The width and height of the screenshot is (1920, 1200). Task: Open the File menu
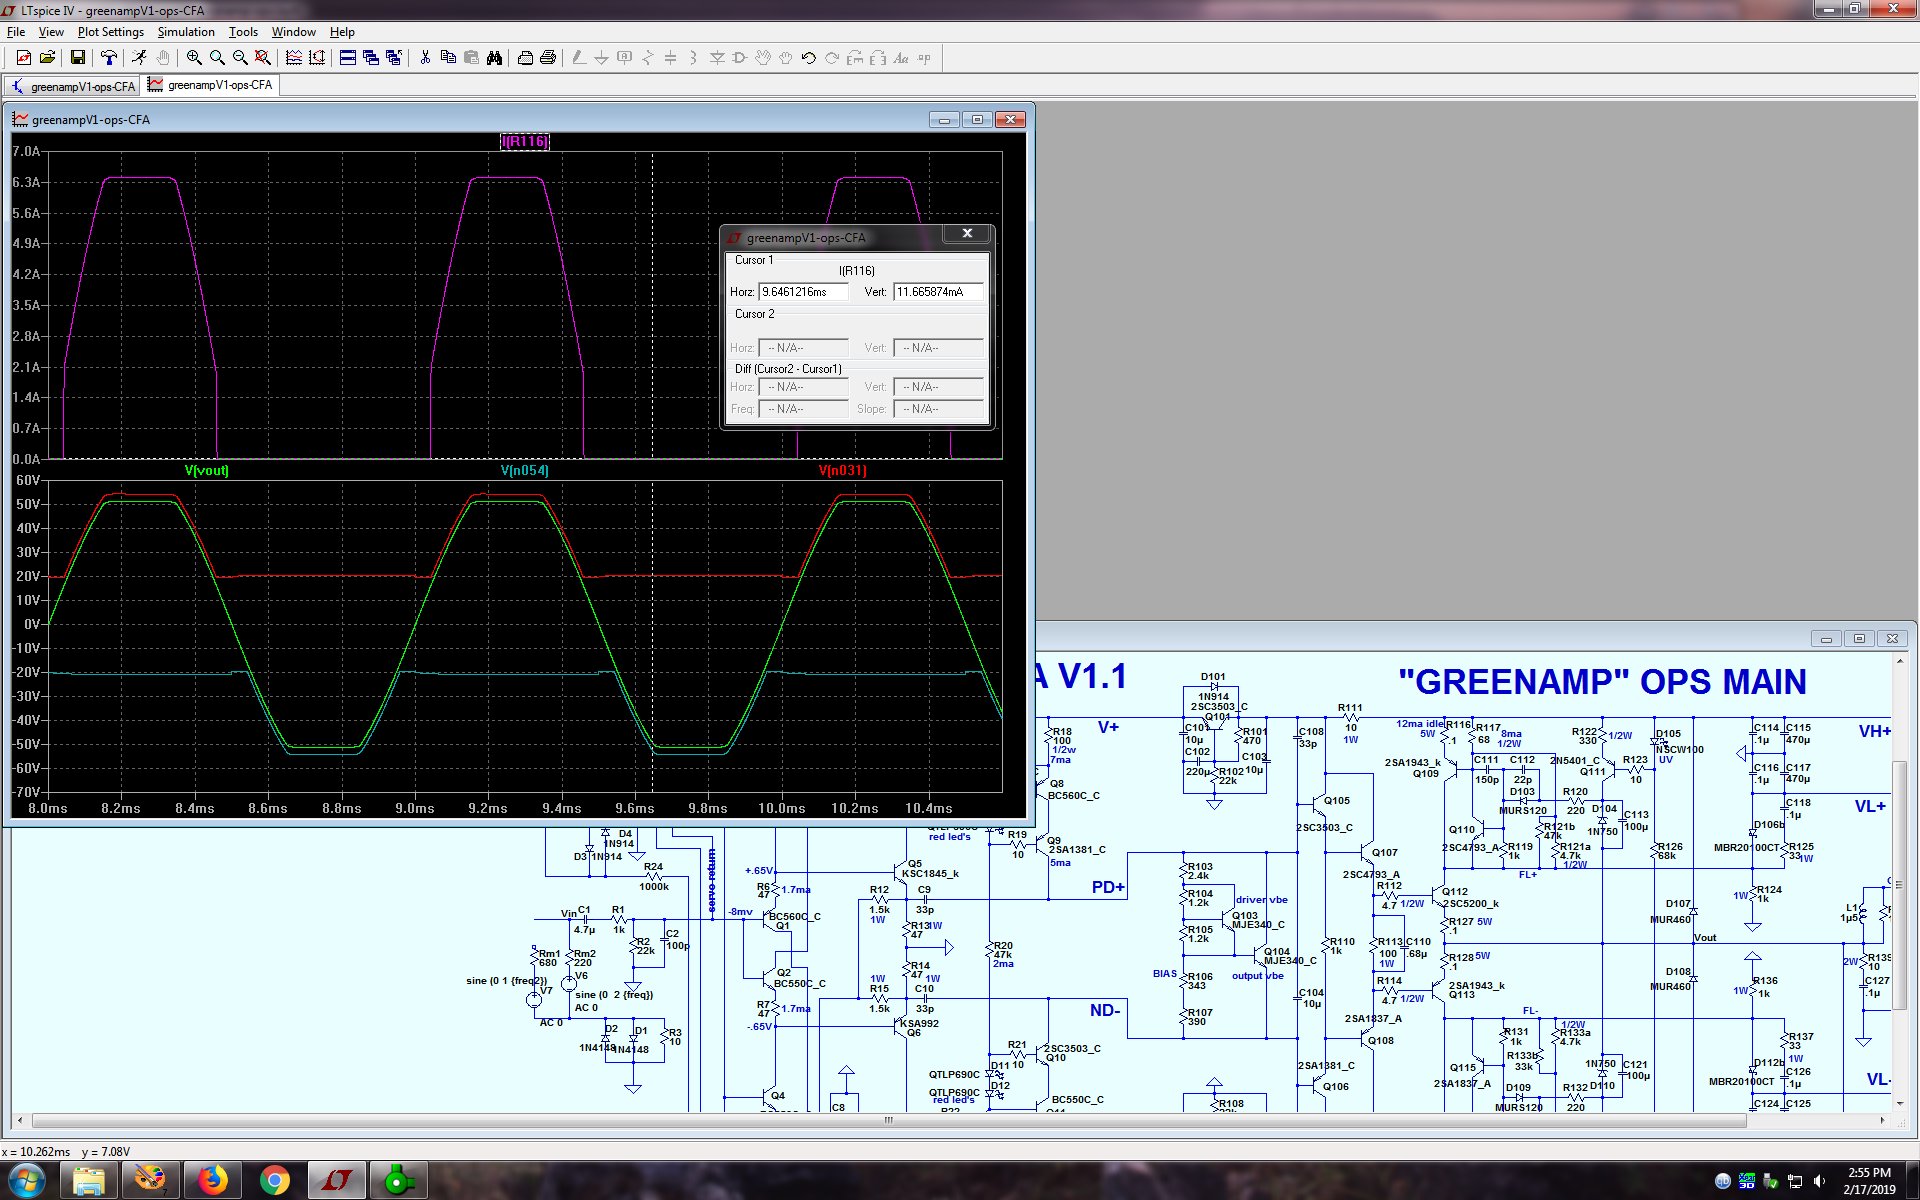point(16,32)
